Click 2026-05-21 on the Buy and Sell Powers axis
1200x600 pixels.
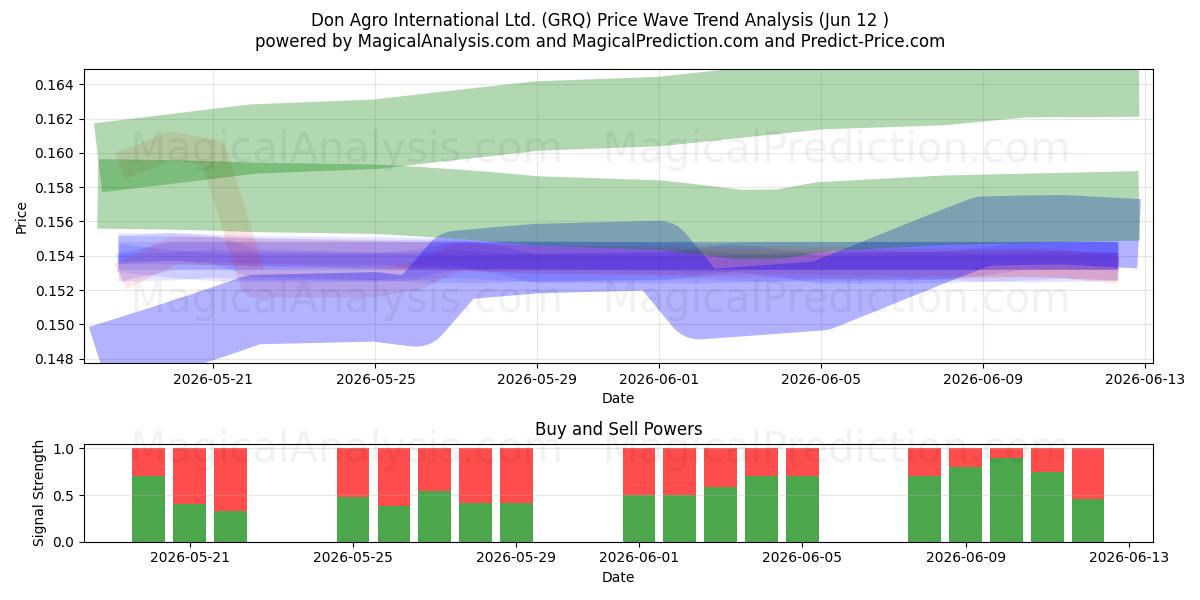coord(189,558)
